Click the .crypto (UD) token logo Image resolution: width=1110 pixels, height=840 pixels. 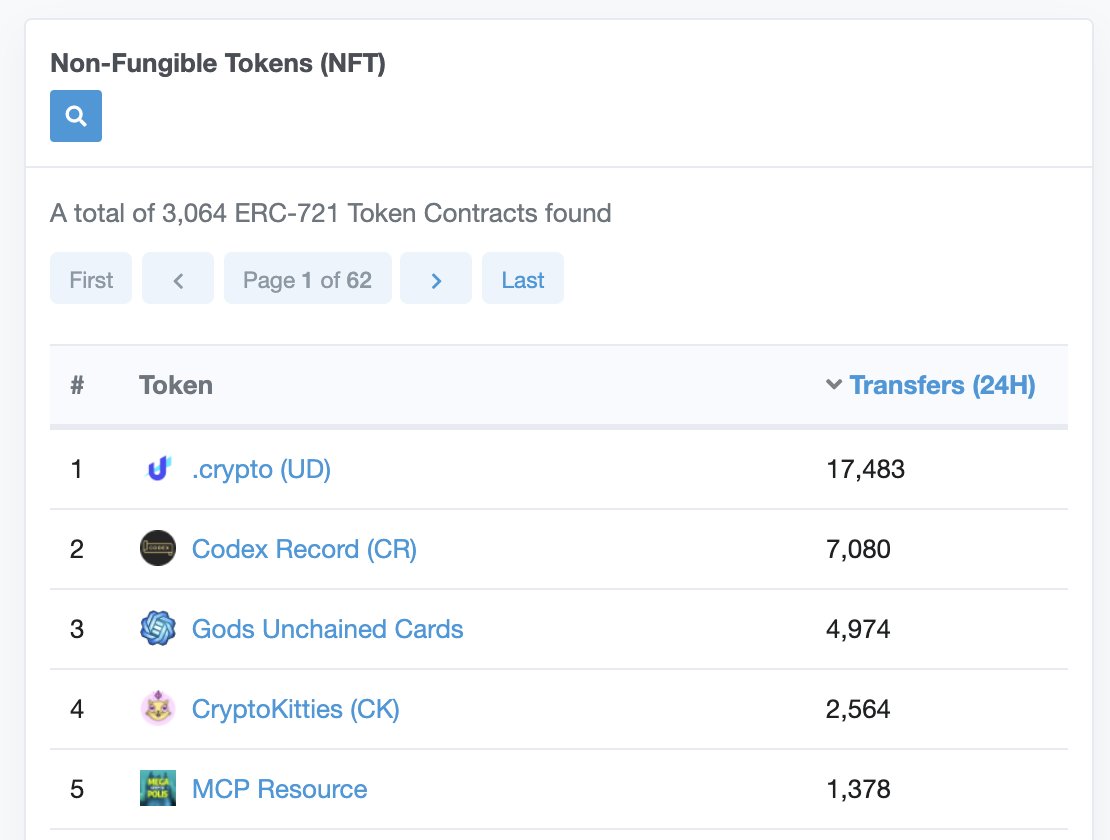tap(158, 468)
